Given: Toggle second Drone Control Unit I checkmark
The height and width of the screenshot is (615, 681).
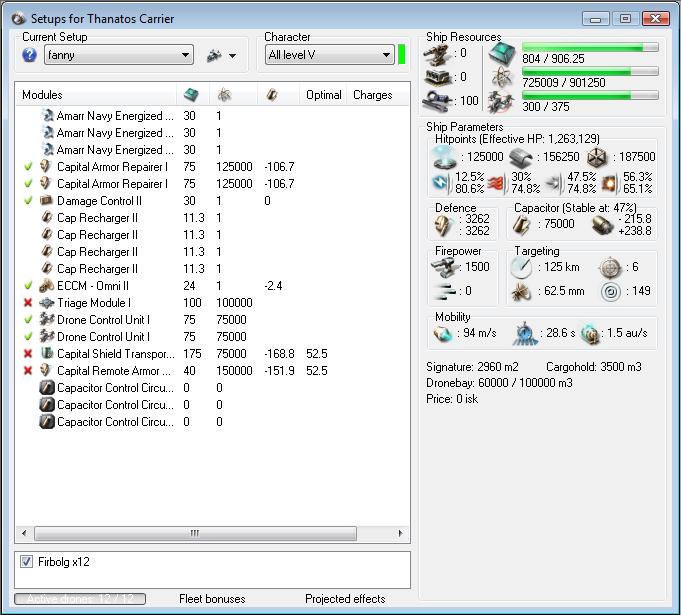Looking at the screenshot, I should 28,337.
